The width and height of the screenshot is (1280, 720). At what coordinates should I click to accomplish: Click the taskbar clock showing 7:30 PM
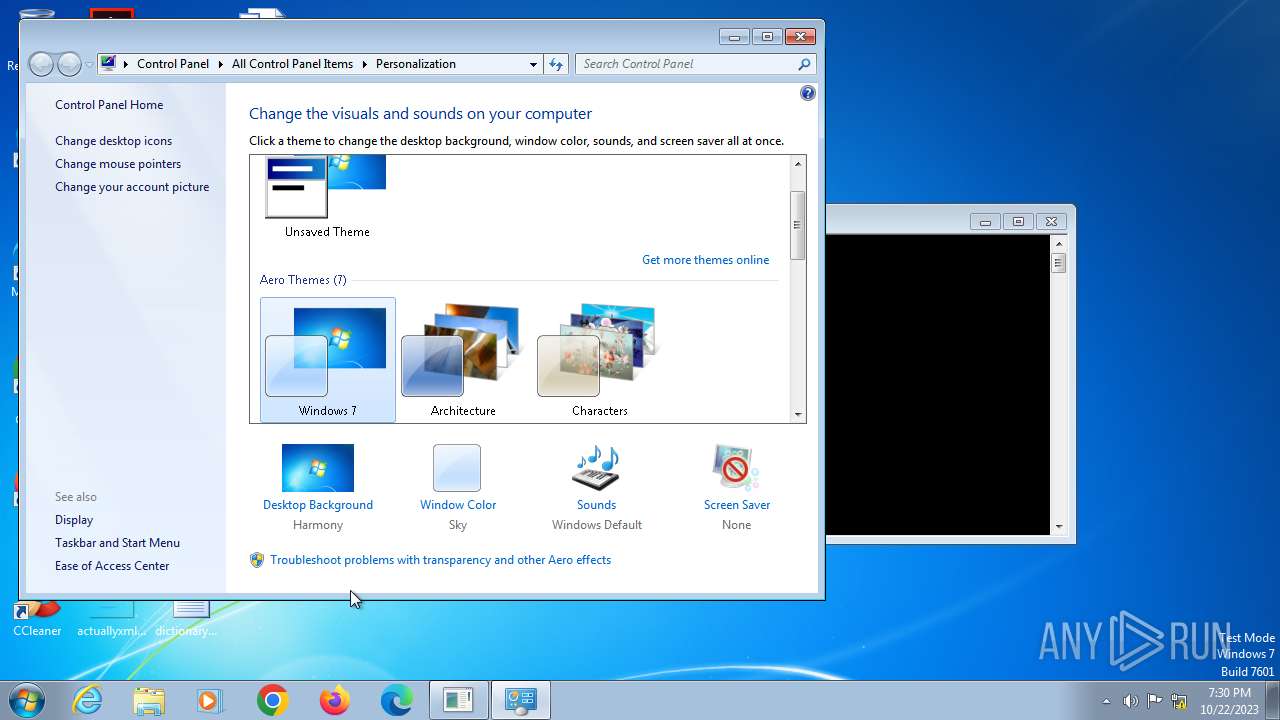[1229, 701]
